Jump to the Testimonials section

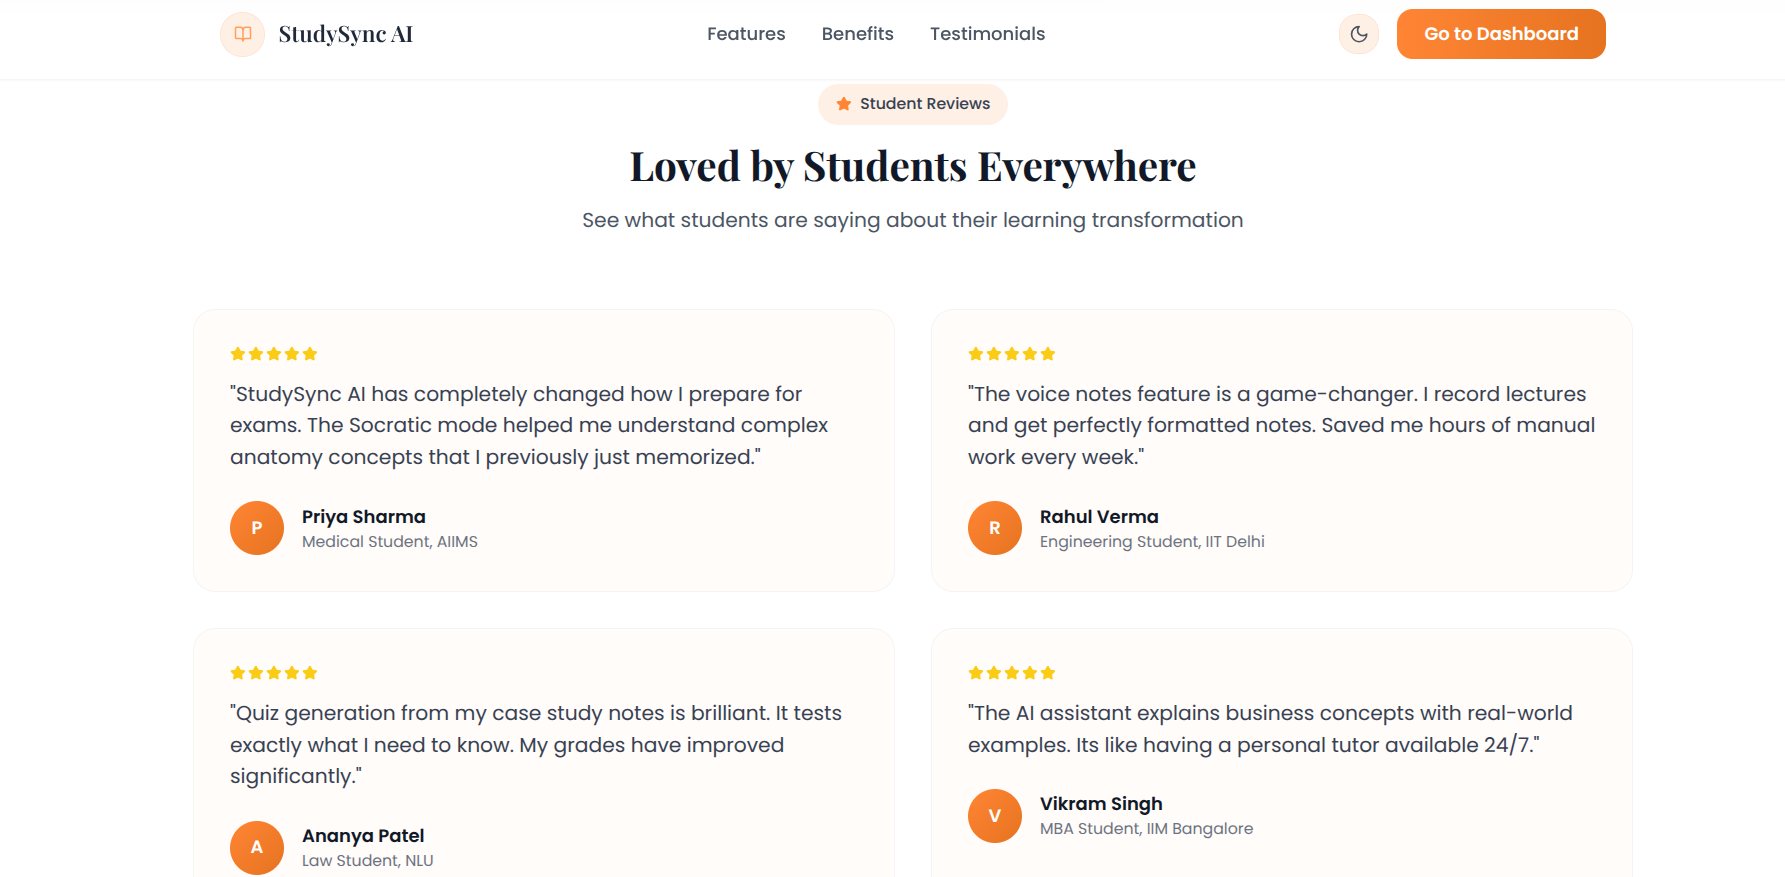tap(987, 34)
